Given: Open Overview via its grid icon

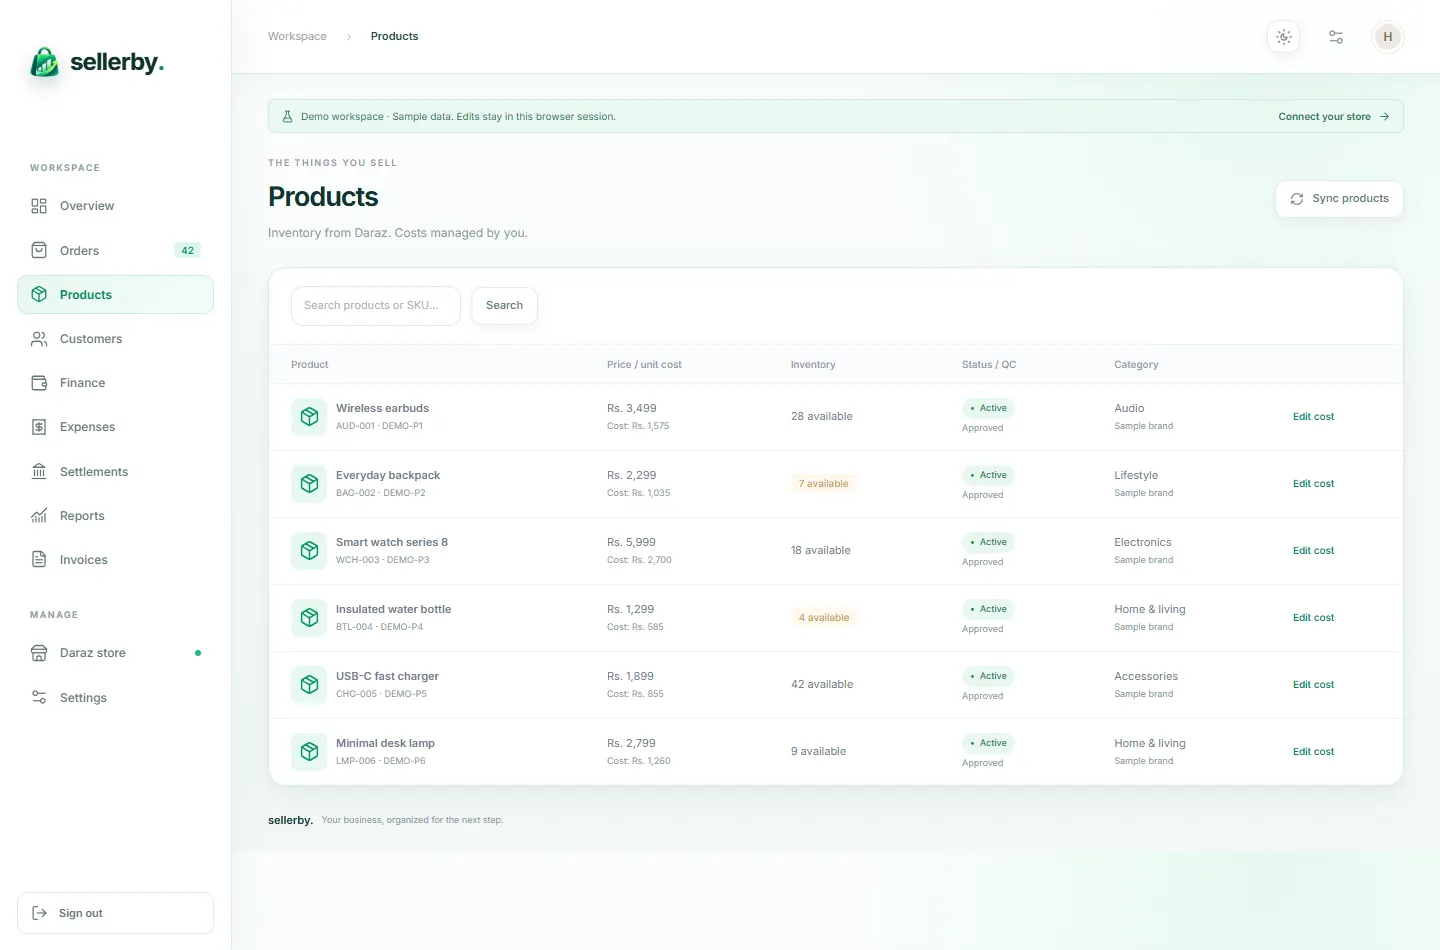Looking at the screenshot, I should [x=39, y=206].
